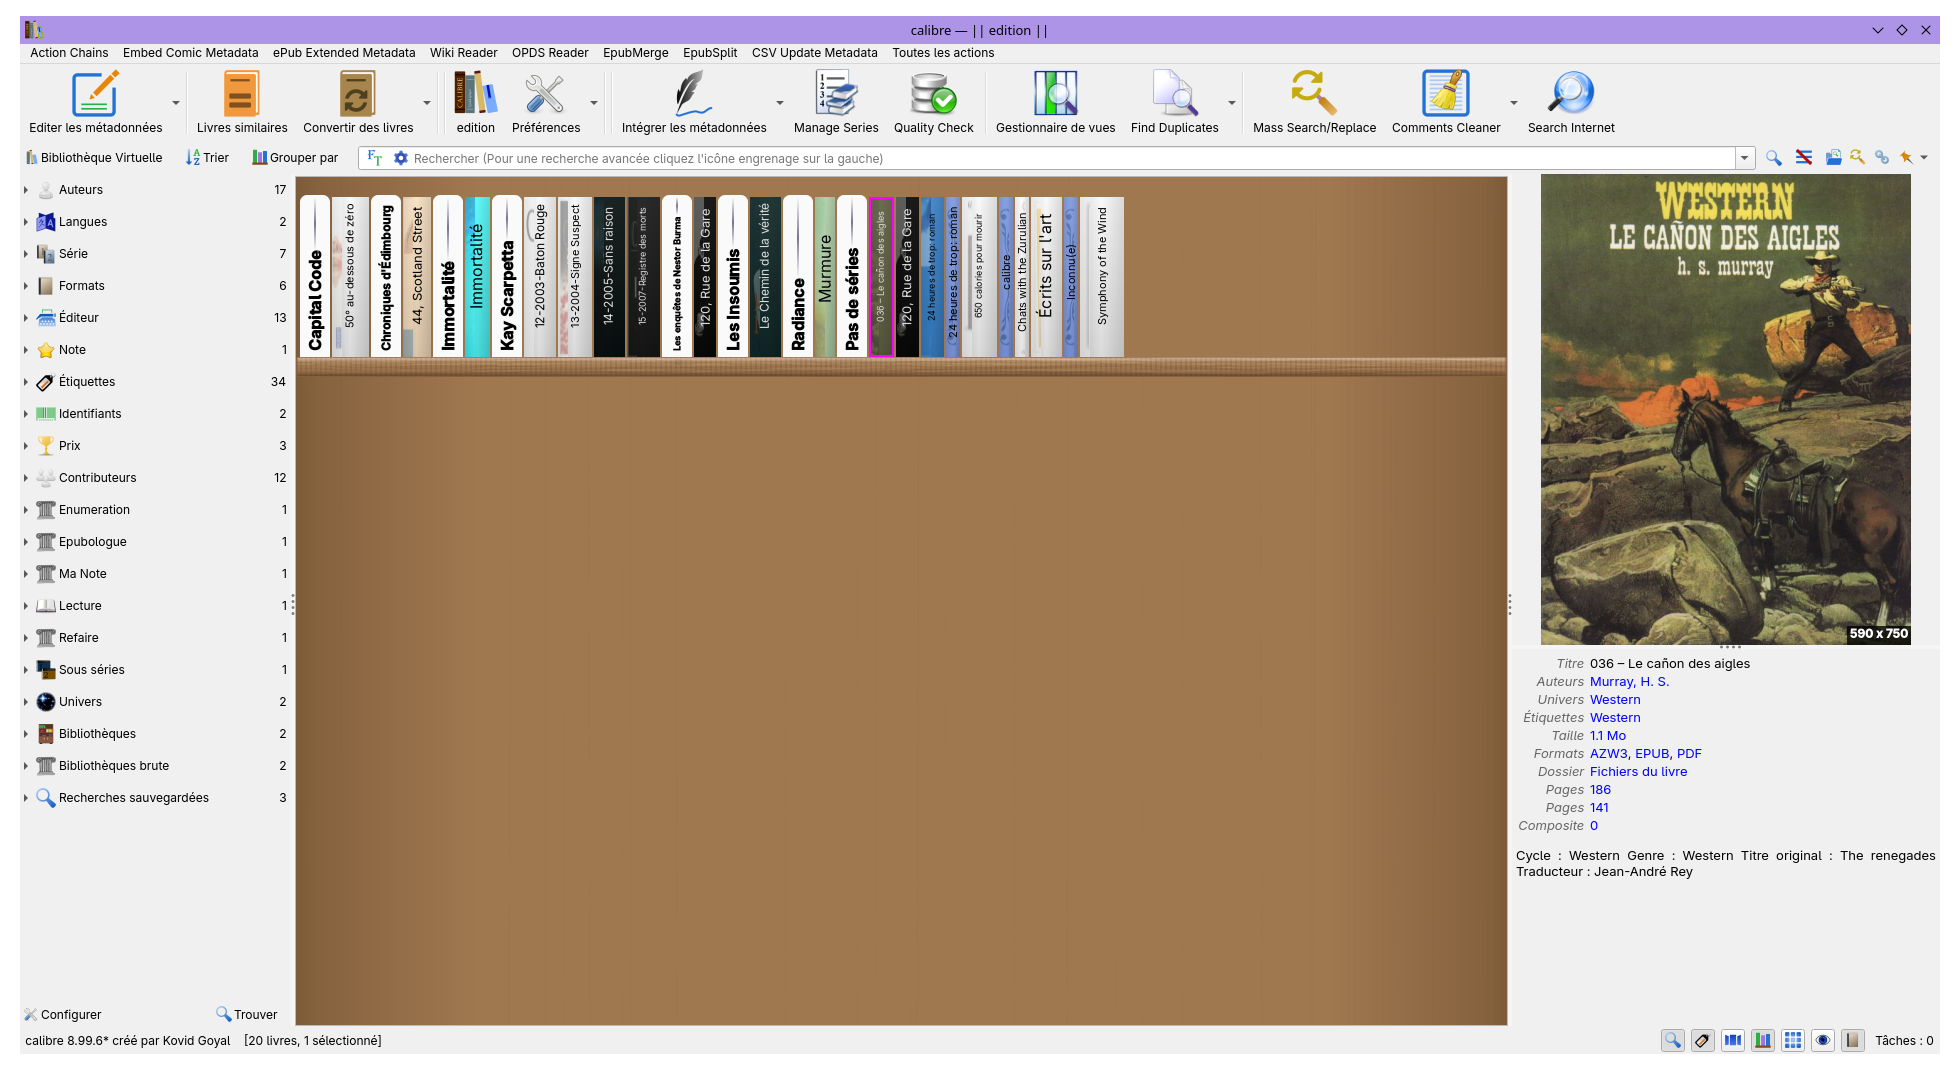Click the Trier sort button
Image resolution: width=1960 pixels, height=1078 pixels.
tap(207, 158)
